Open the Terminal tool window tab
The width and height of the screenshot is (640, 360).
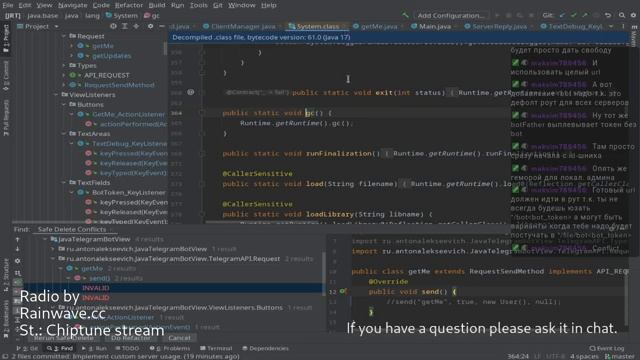click(x=216, y=349)
